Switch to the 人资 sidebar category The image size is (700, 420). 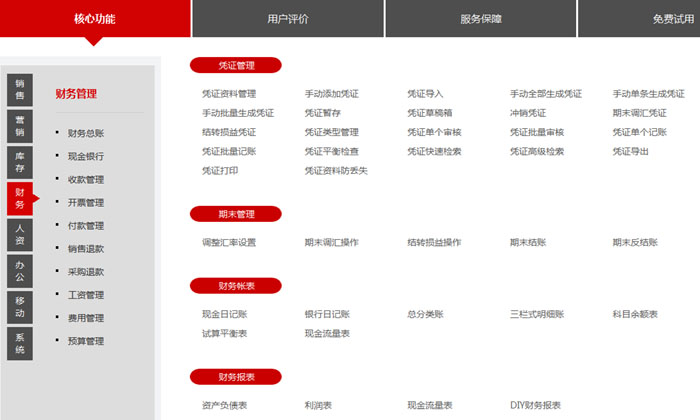coord(19,233)
